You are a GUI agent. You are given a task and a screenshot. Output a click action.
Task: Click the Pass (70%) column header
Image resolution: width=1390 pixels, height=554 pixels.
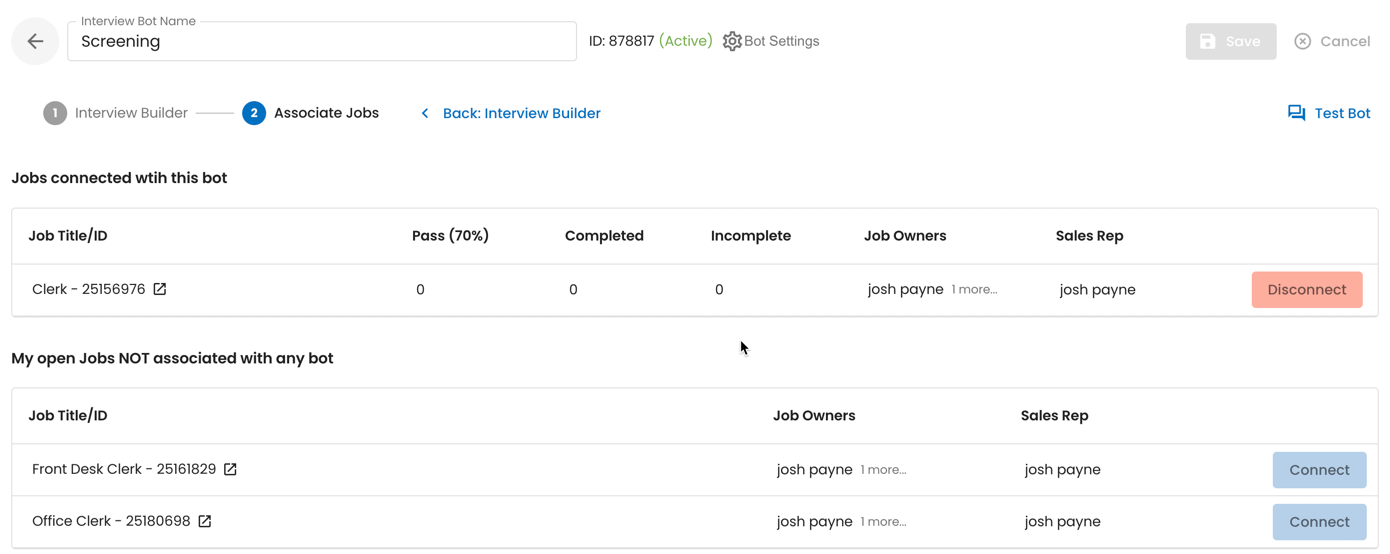click(x=450, y=236)
